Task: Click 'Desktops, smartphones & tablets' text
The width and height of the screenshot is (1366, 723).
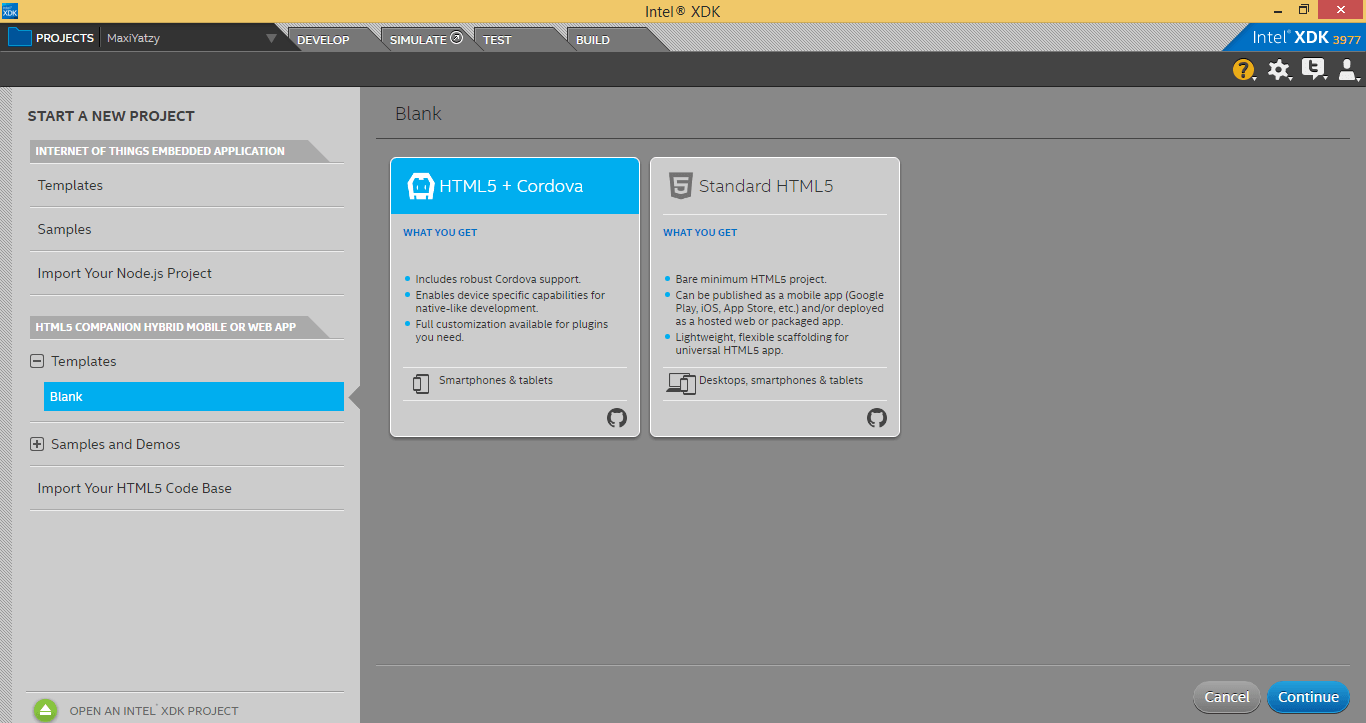Action: tap(781, 381)
